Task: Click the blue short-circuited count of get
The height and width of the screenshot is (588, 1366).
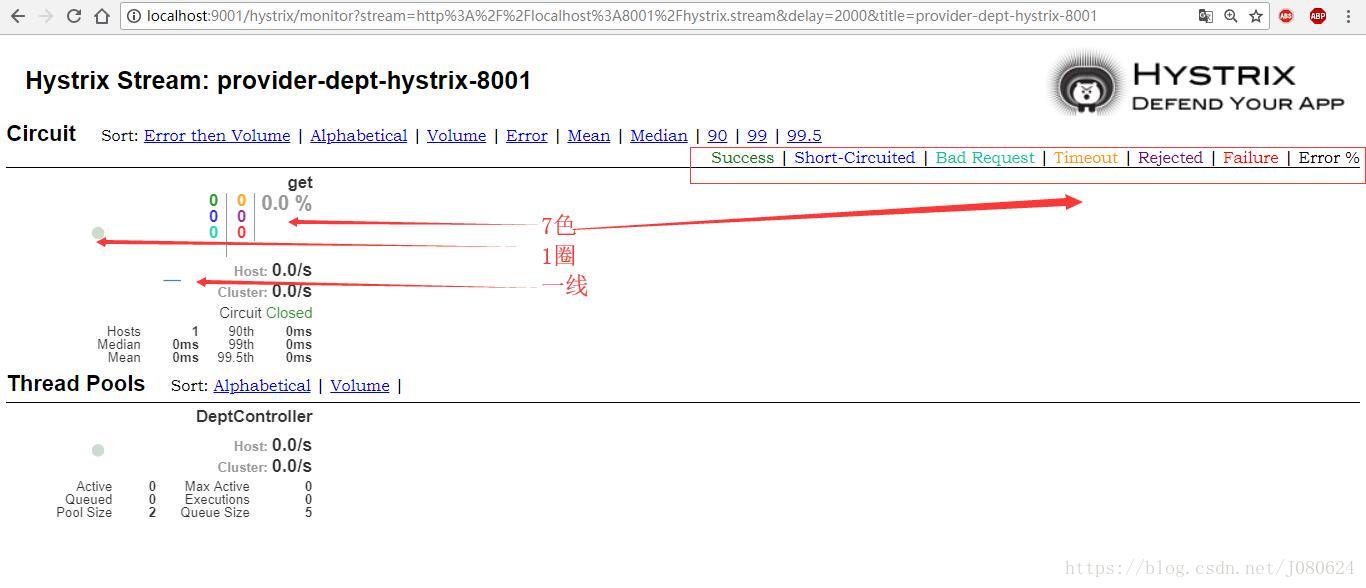Action: point(214,217)
